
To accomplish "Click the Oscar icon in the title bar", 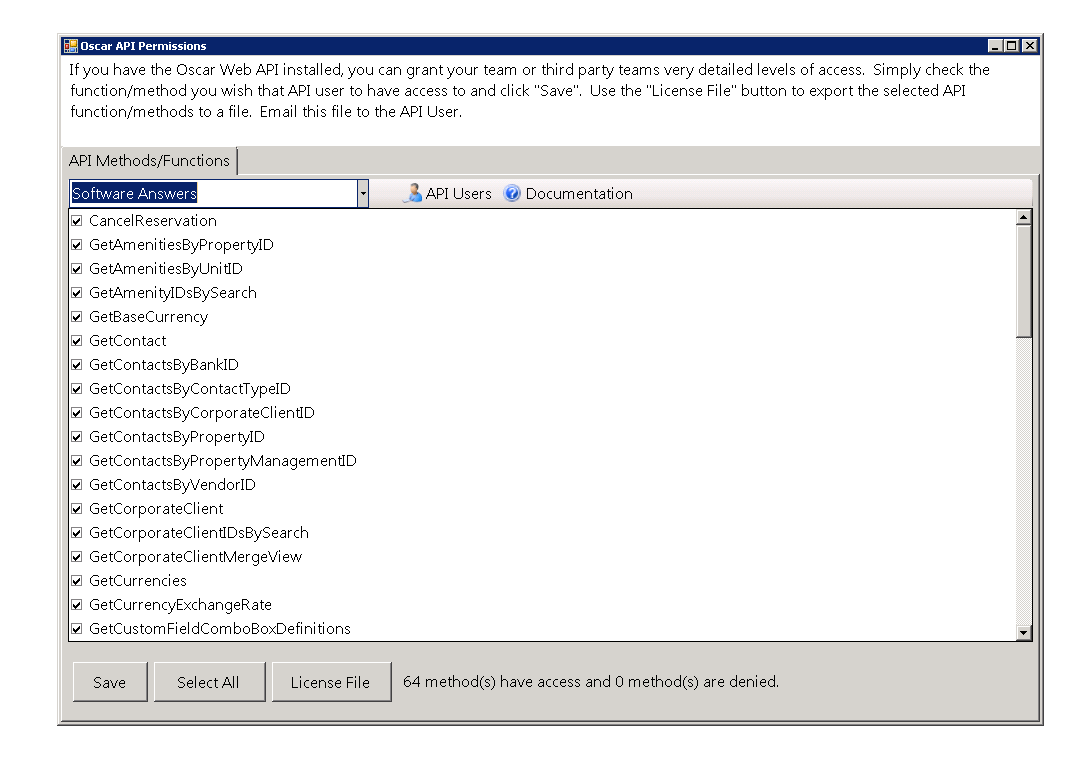I will click(x=70, y=45).
